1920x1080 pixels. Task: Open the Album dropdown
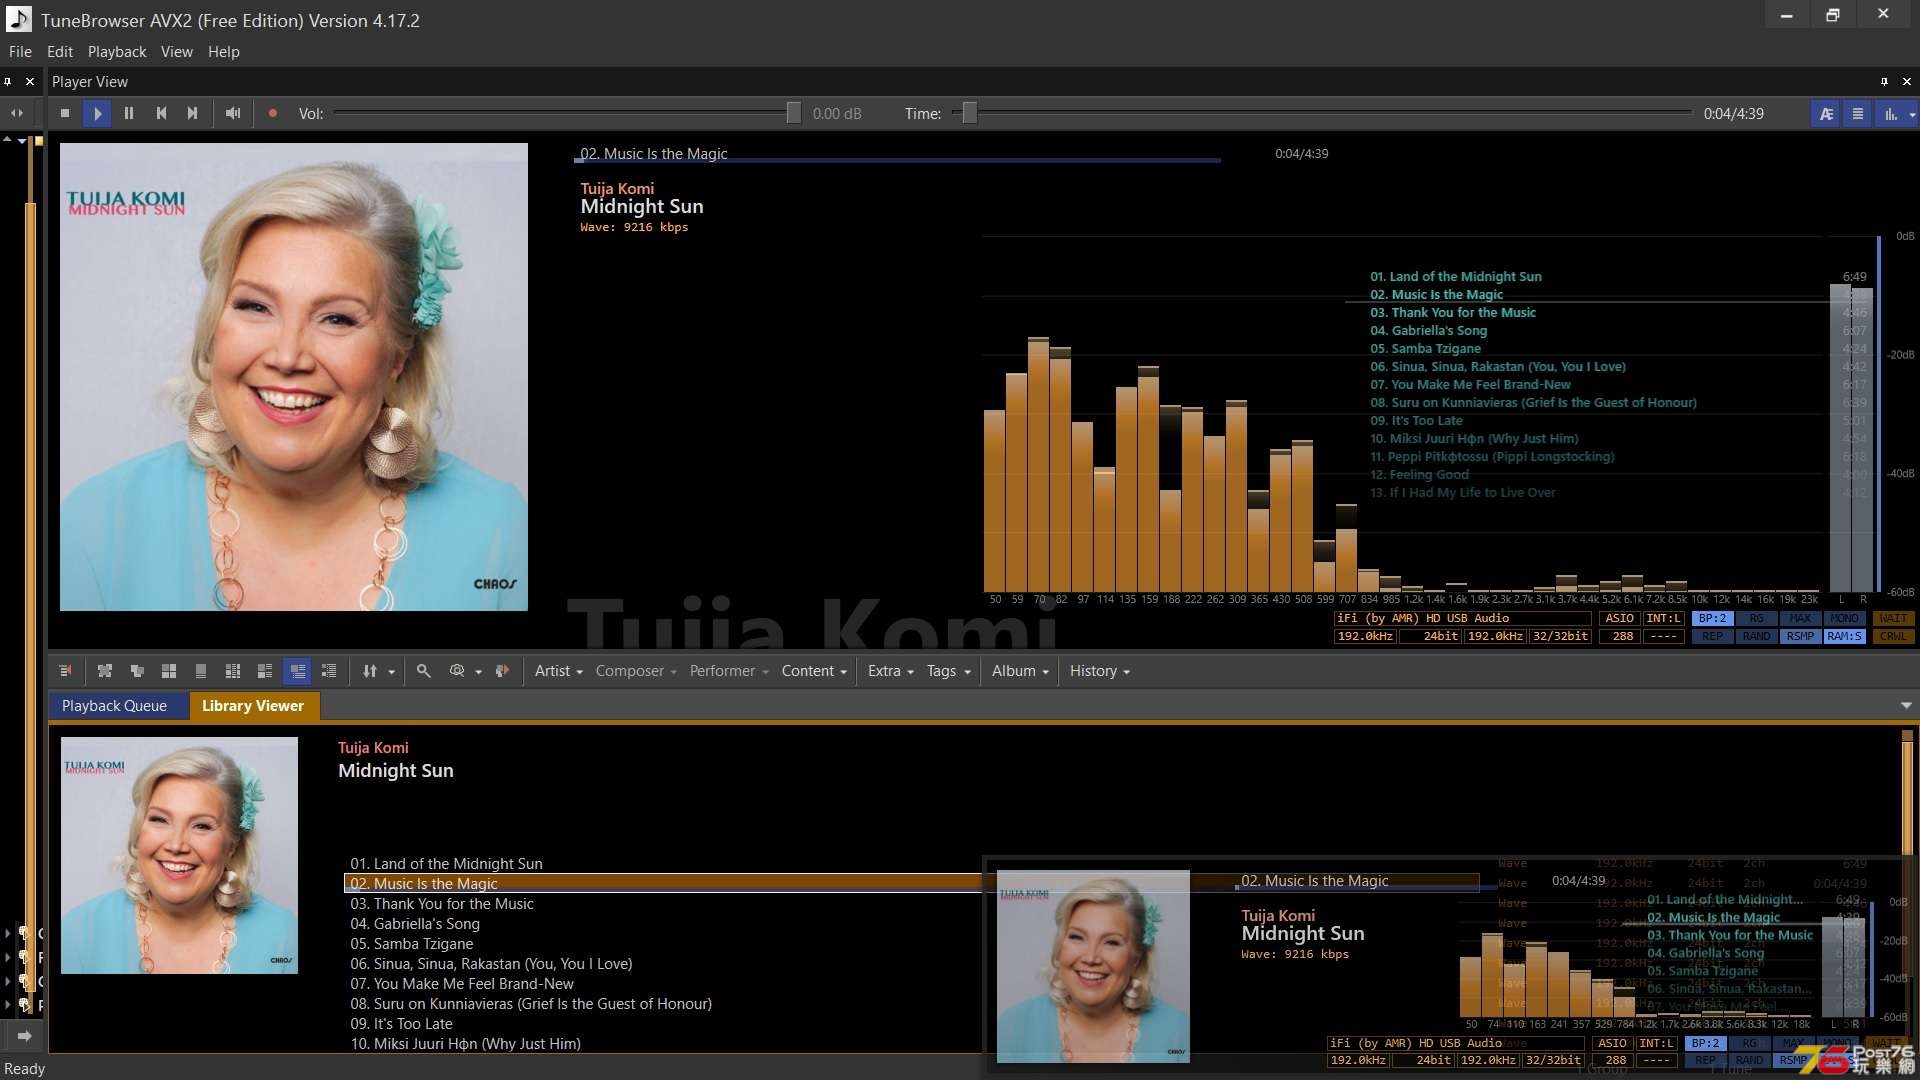click(1020, 671)
